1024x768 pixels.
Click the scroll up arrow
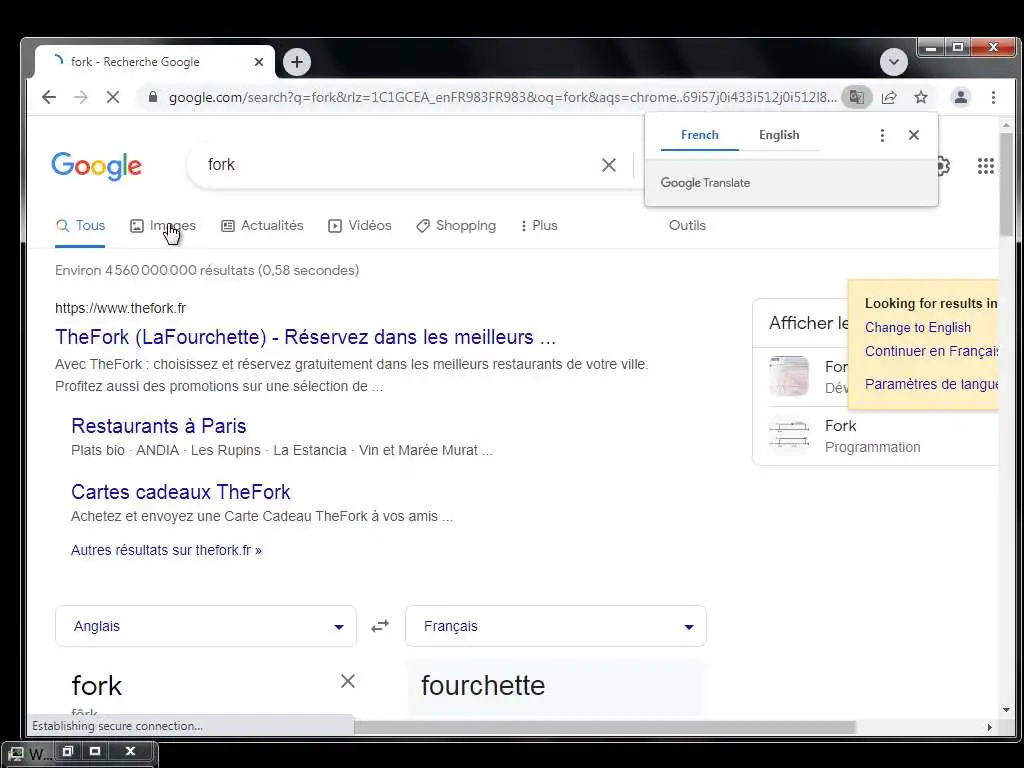1006,124
